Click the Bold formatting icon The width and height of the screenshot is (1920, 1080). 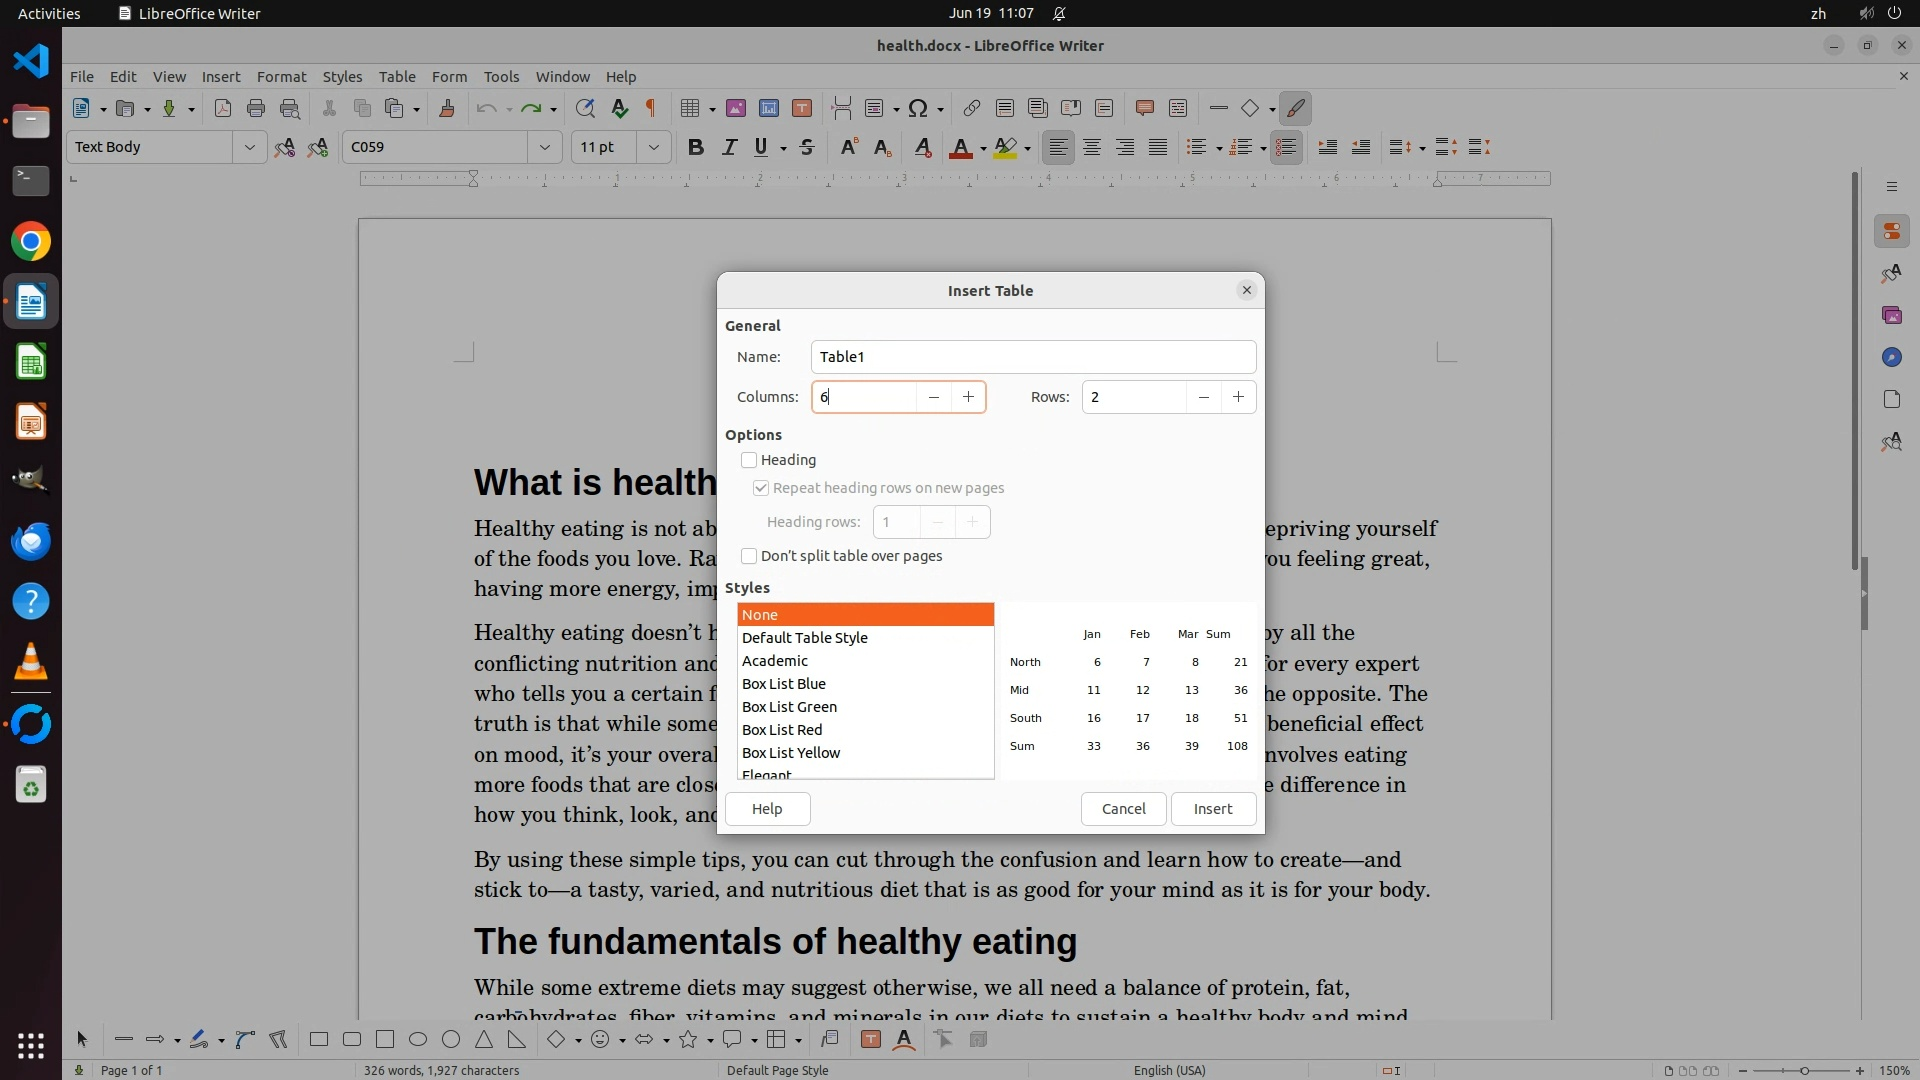pos(696,147)
